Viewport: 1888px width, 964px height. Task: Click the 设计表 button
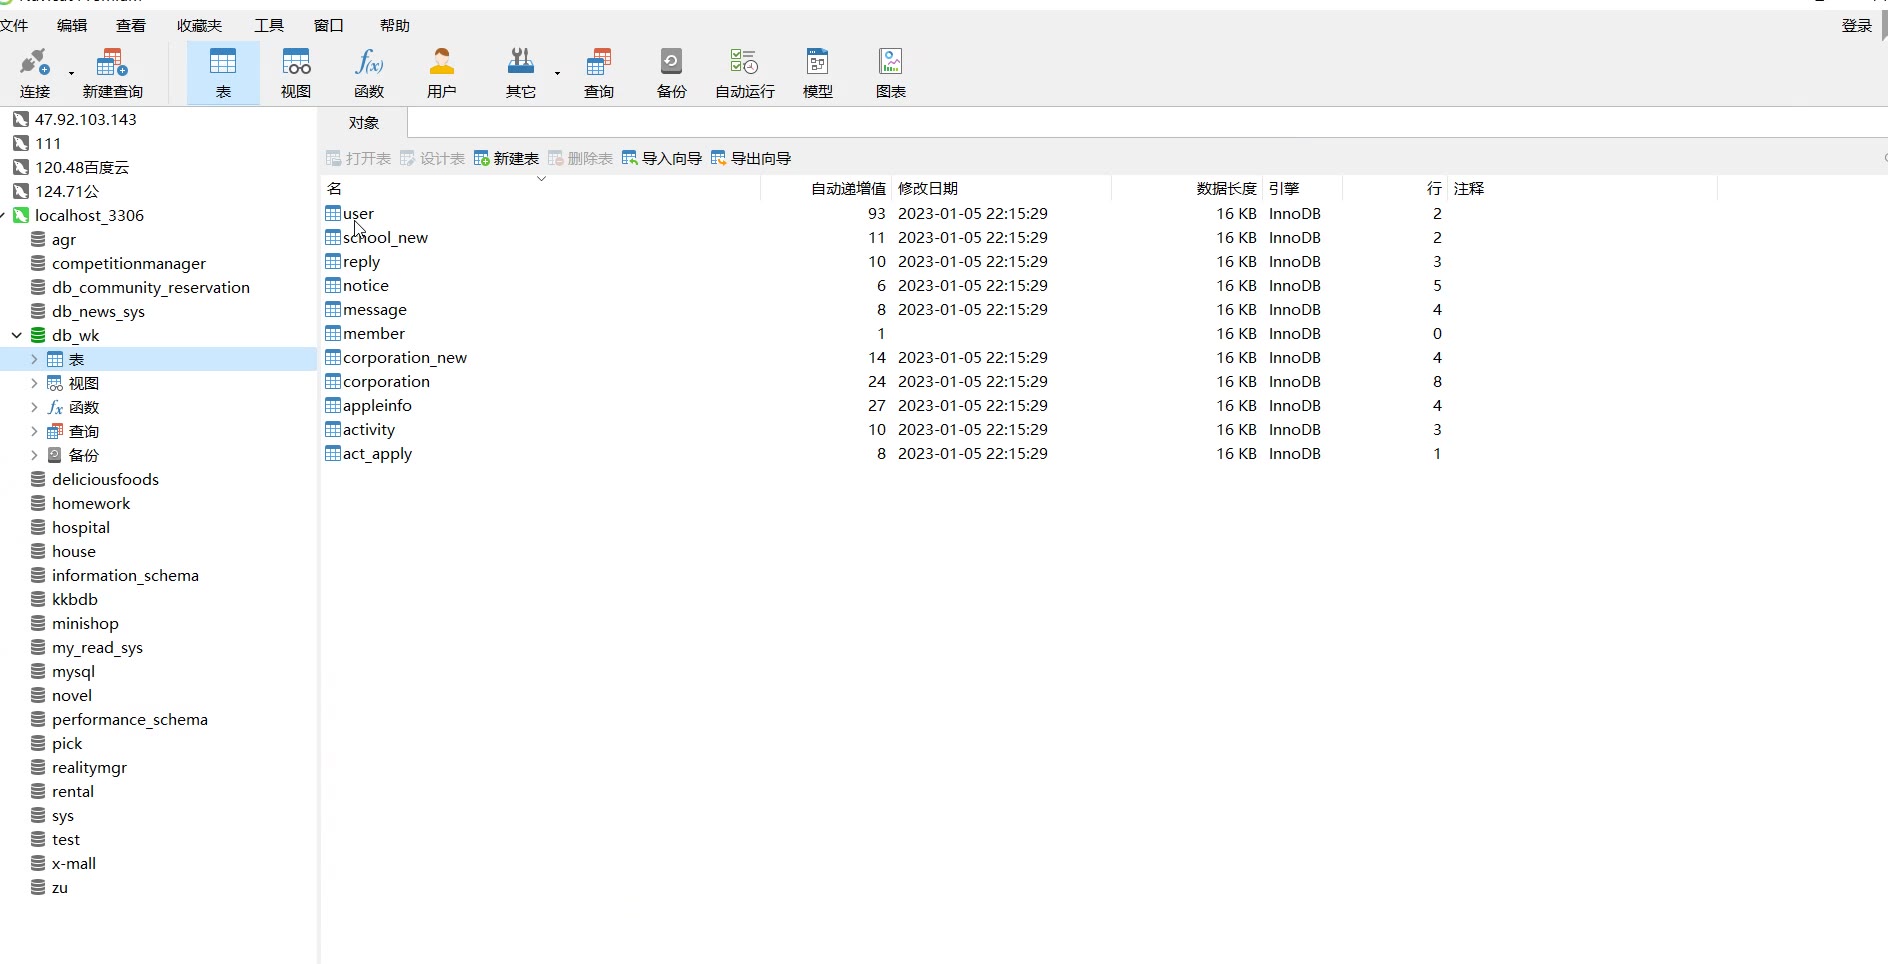pyautogui.click(x=432, y=158)
